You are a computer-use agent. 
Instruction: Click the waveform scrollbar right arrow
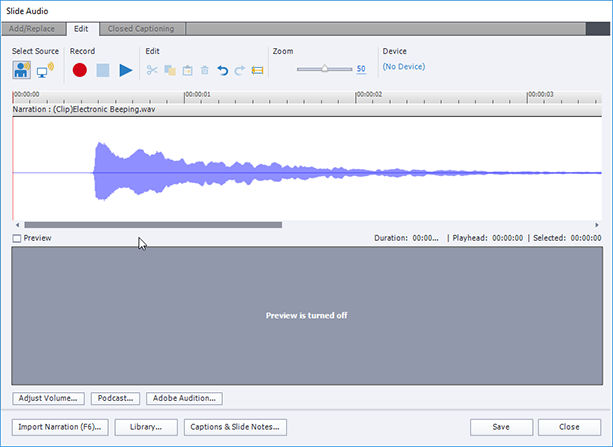click(x=597, y=225)
